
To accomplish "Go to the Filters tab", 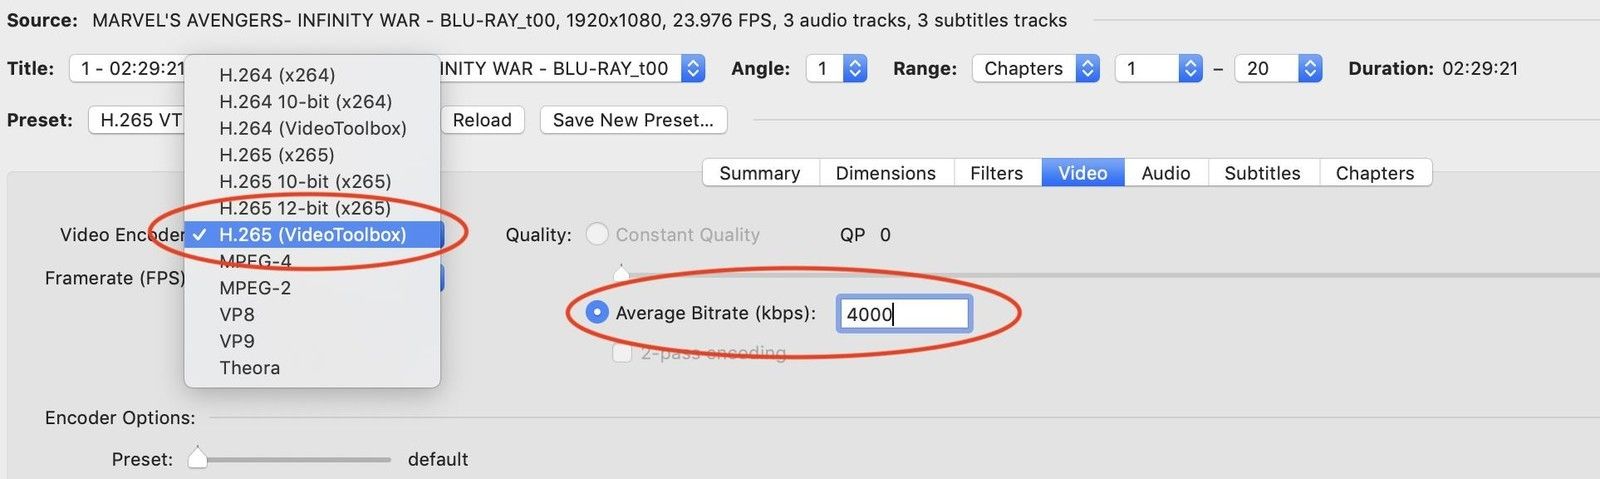I will coord(996,173).
